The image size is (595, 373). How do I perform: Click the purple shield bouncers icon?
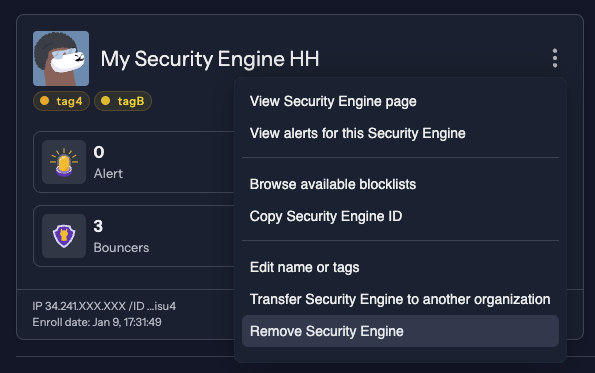(x=64, y=236)
